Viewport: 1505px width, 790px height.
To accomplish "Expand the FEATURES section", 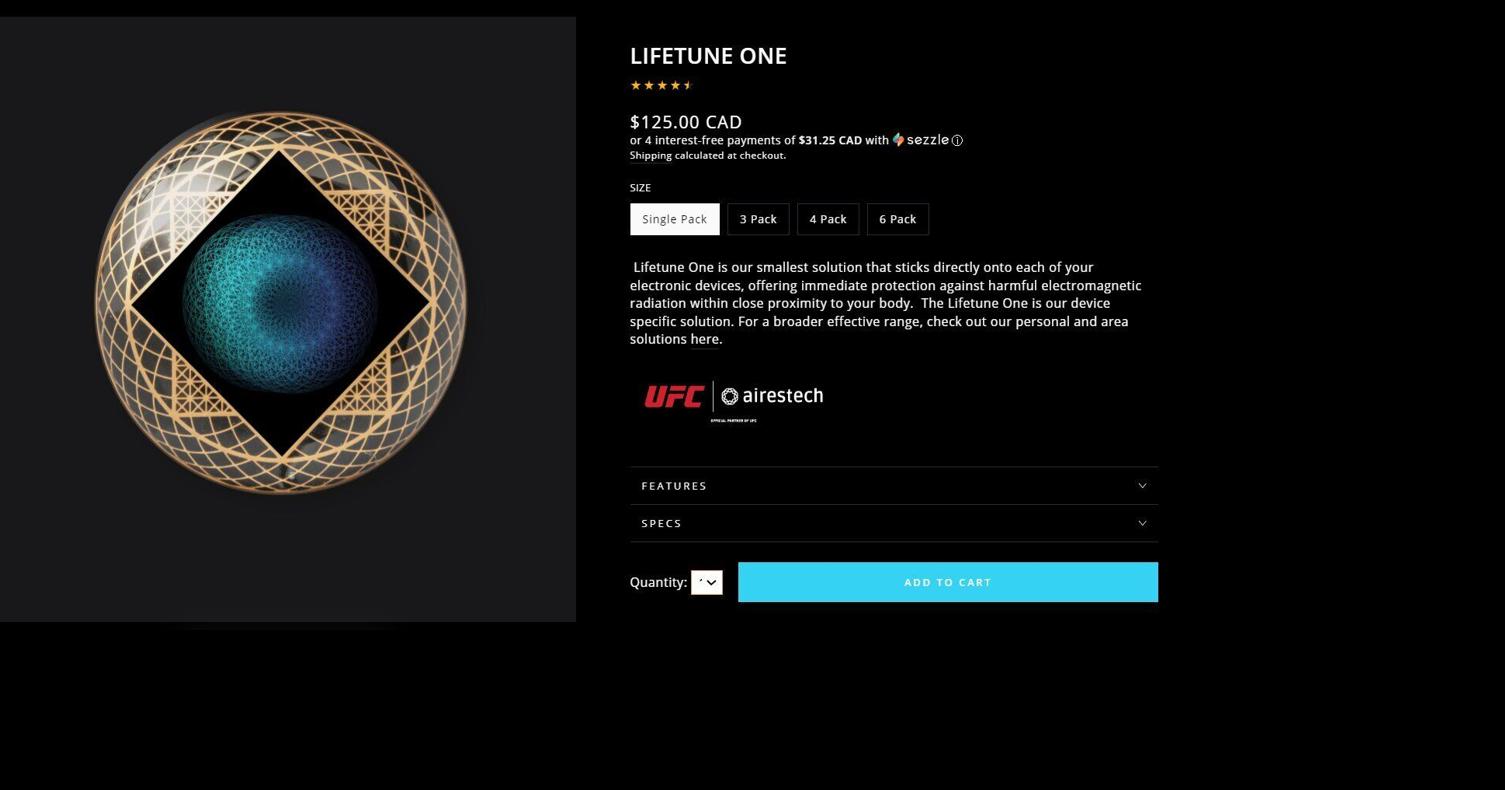I will click(x=893, y=486).
